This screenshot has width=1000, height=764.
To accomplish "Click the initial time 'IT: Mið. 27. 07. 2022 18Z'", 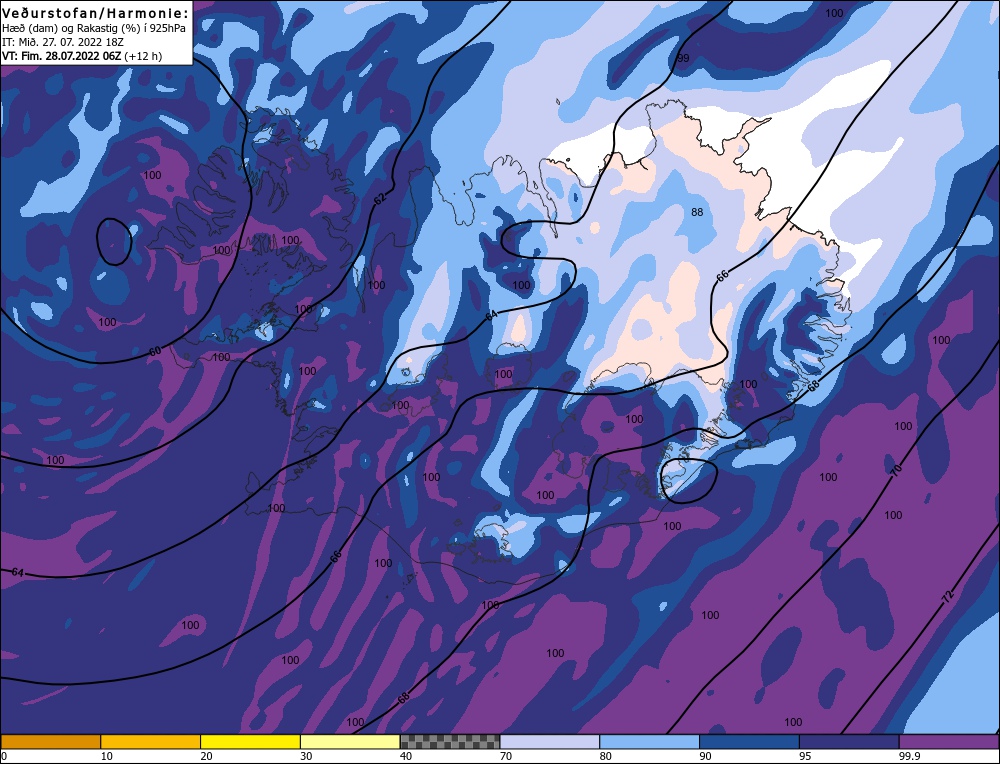I will [x=62, y=42].
